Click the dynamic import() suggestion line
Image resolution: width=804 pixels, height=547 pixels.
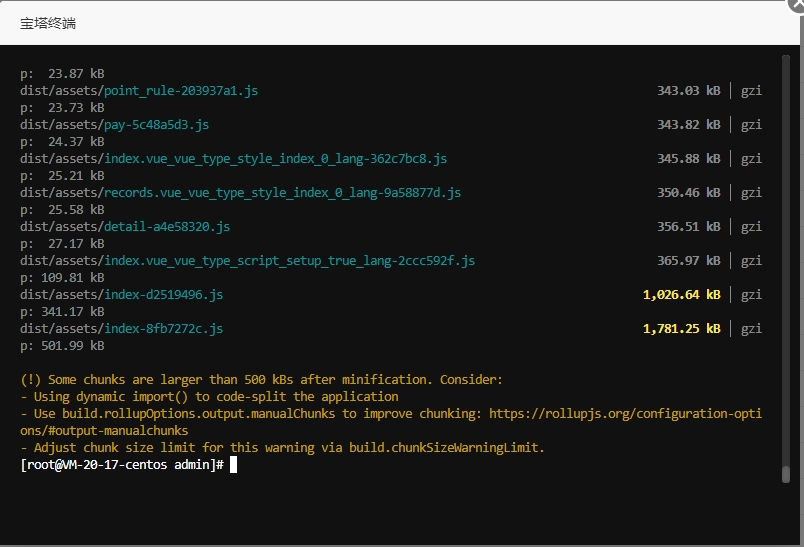tap(209, 397)
